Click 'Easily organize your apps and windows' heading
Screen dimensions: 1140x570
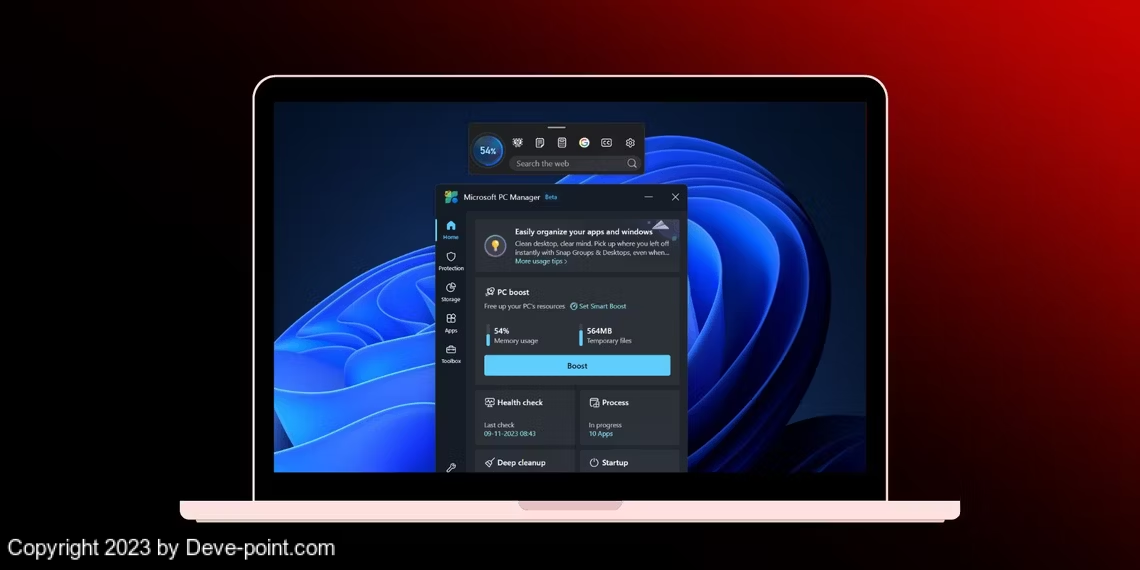(x=584, y=232)
